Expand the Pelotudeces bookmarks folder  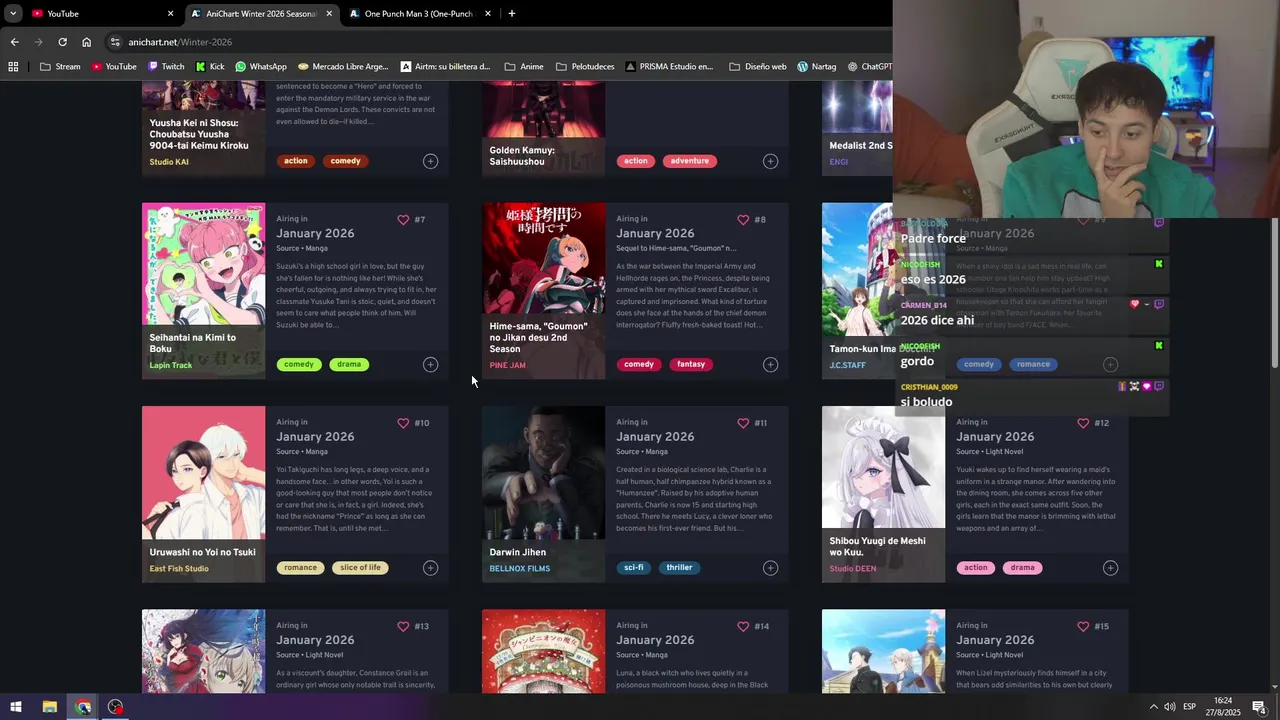coord(585,67)
